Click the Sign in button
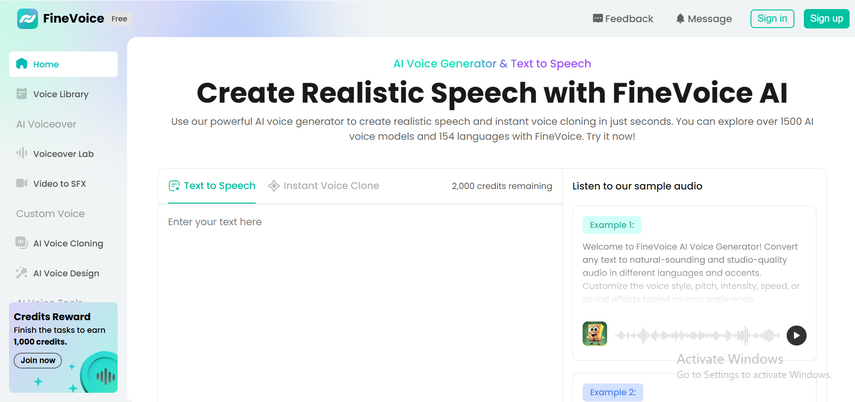The height and width of the screenshot is (402, 855). point(772,19)
